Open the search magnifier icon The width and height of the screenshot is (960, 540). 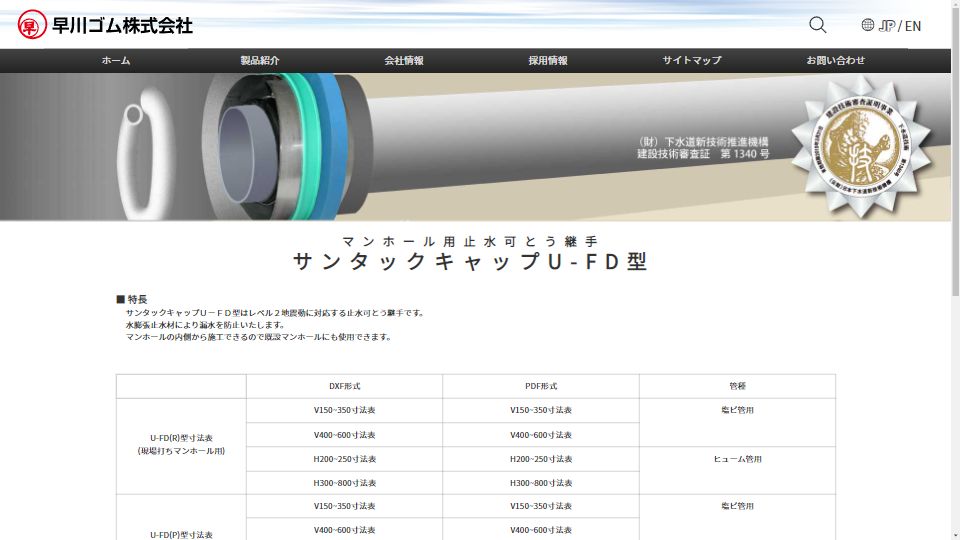tap(817, 25)
